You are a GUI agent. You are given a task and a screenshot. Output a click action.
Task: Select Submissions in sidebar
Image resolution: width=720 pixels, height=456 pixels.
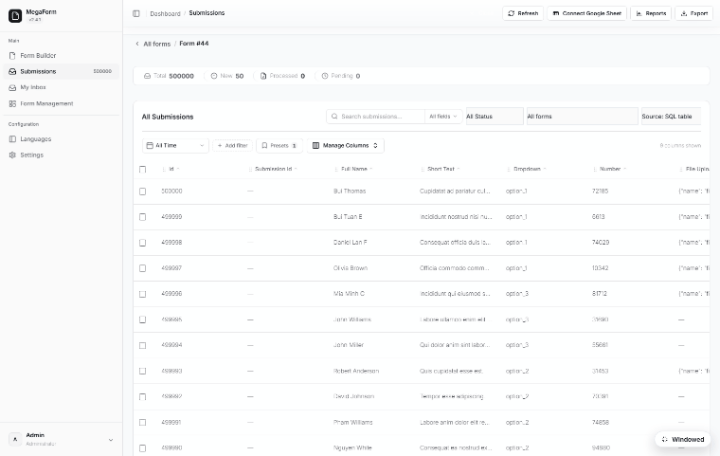click(x=61, y=71)
